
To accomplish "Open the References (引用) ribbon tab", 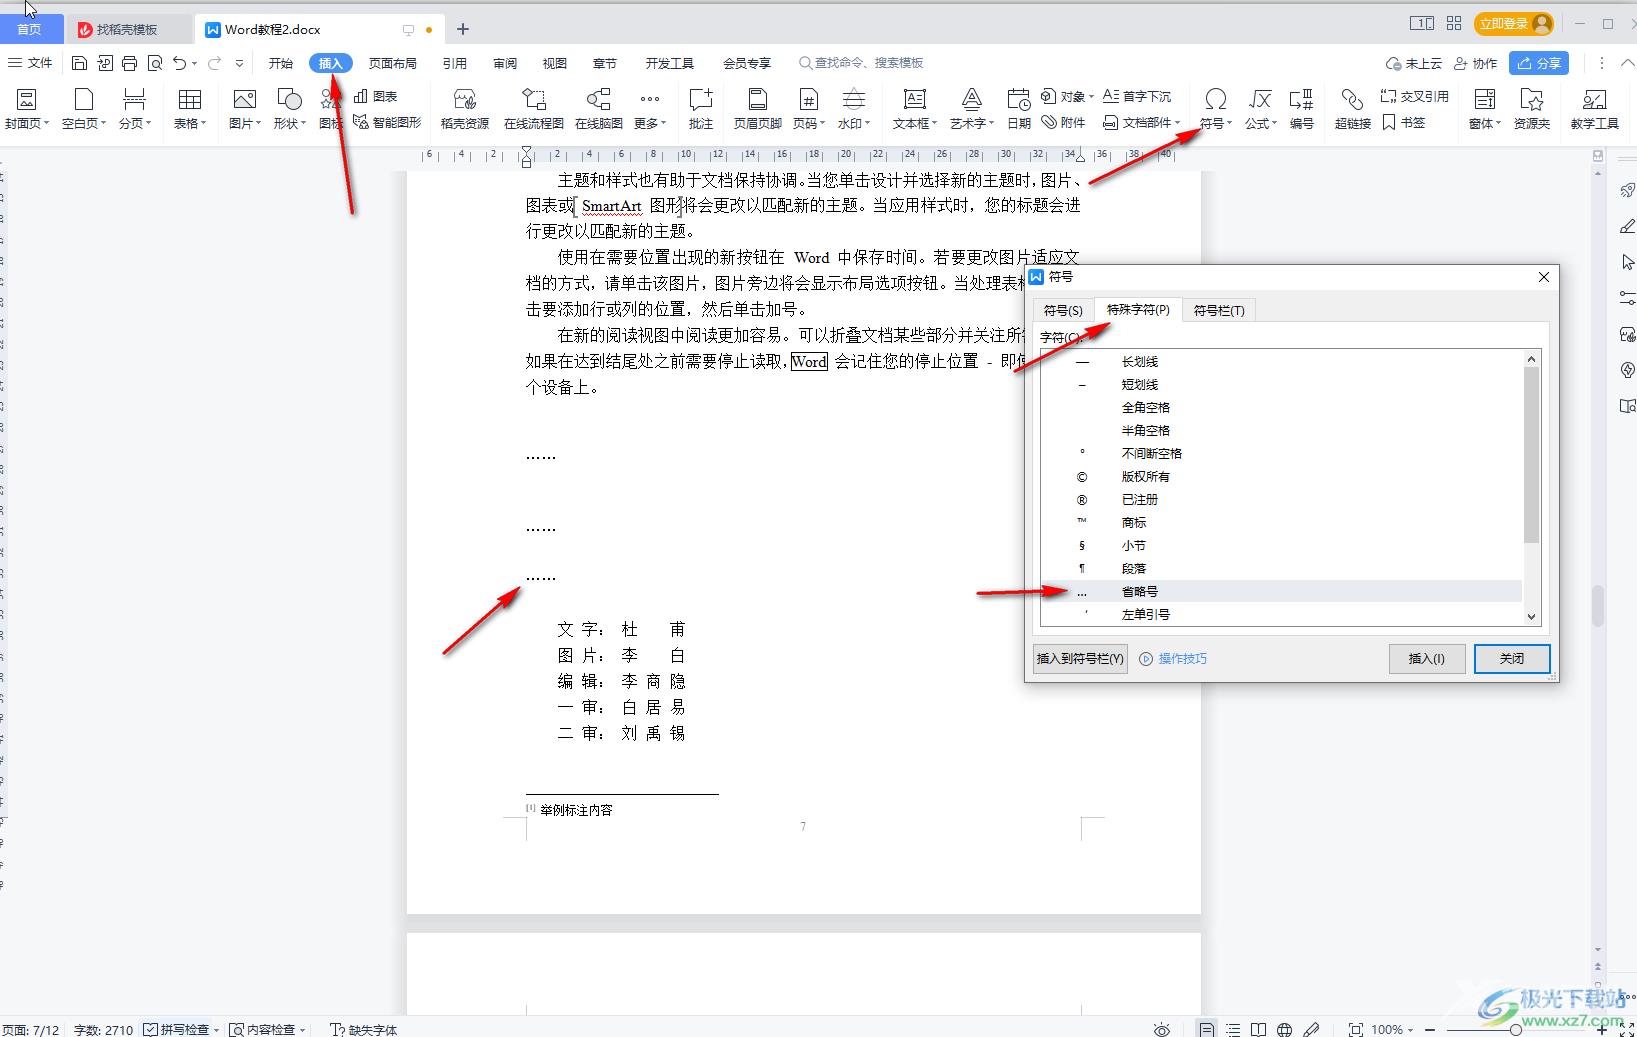I will tap(455, 63).
